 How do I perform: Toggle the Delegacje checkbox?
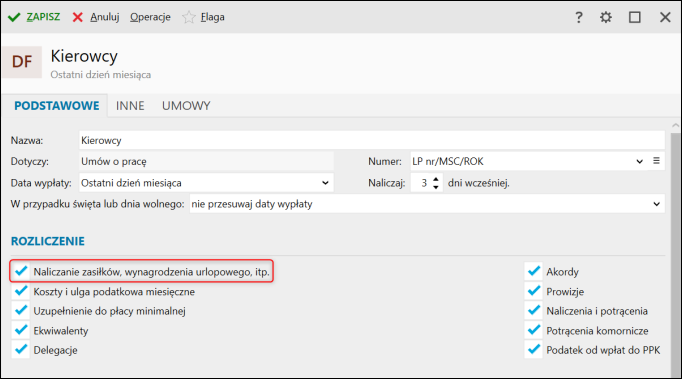(x=21, y=349)
